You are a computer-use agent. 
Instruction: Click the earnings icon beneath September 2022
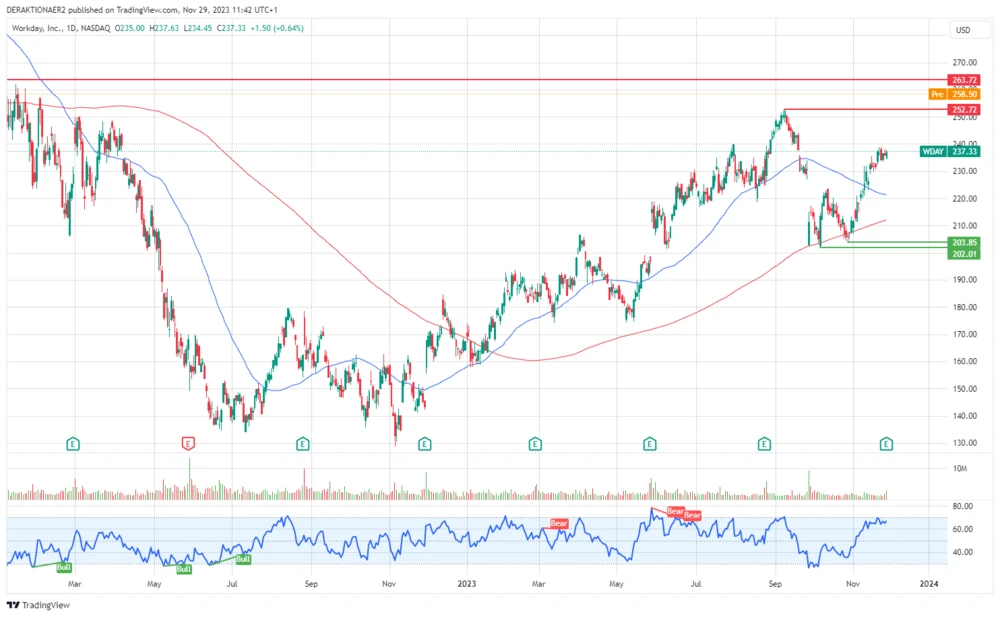302,443
